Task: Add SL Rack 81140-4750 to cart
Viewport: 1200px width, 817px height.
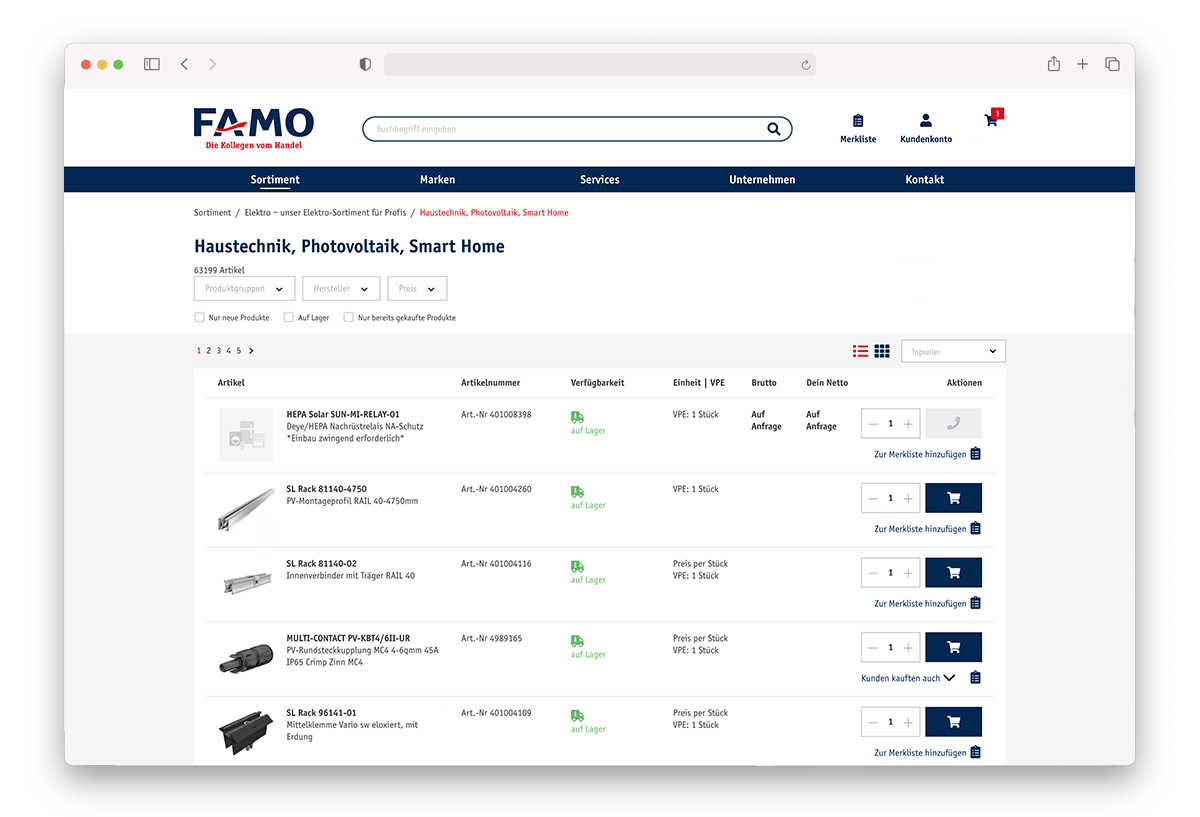Action: 953,498
